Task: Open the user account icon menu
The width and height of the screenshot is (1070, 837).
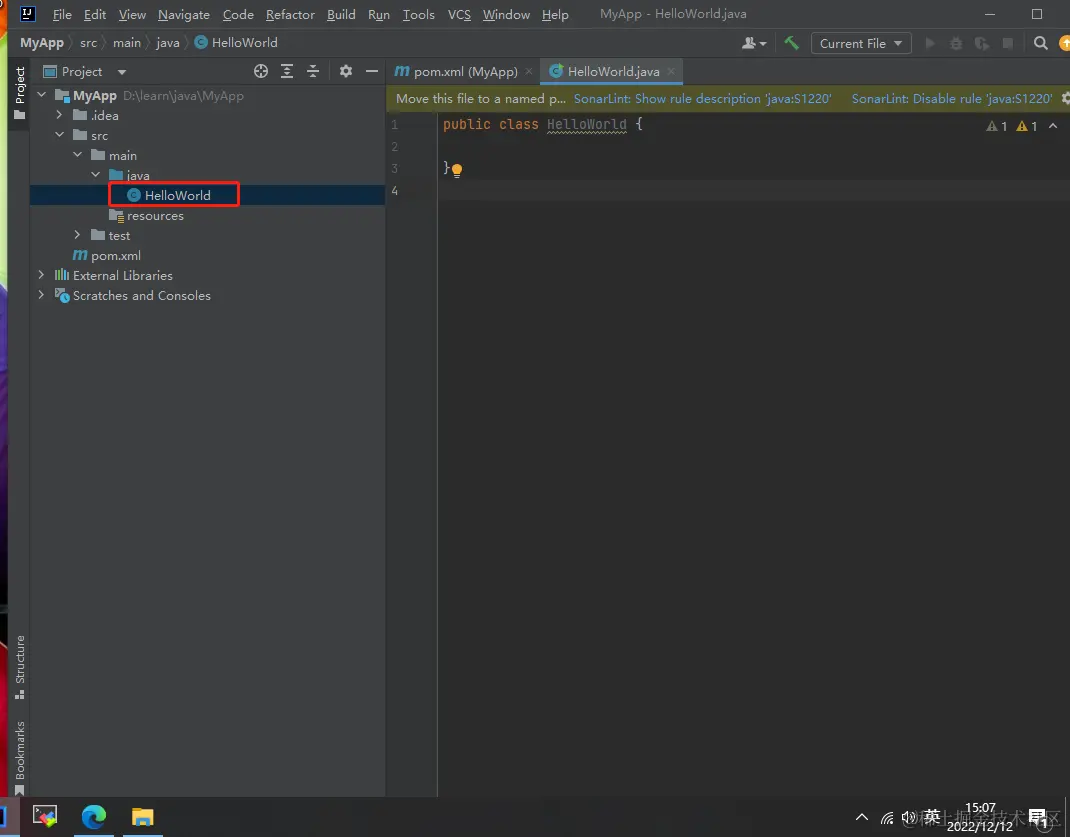Action: [753, 43]
